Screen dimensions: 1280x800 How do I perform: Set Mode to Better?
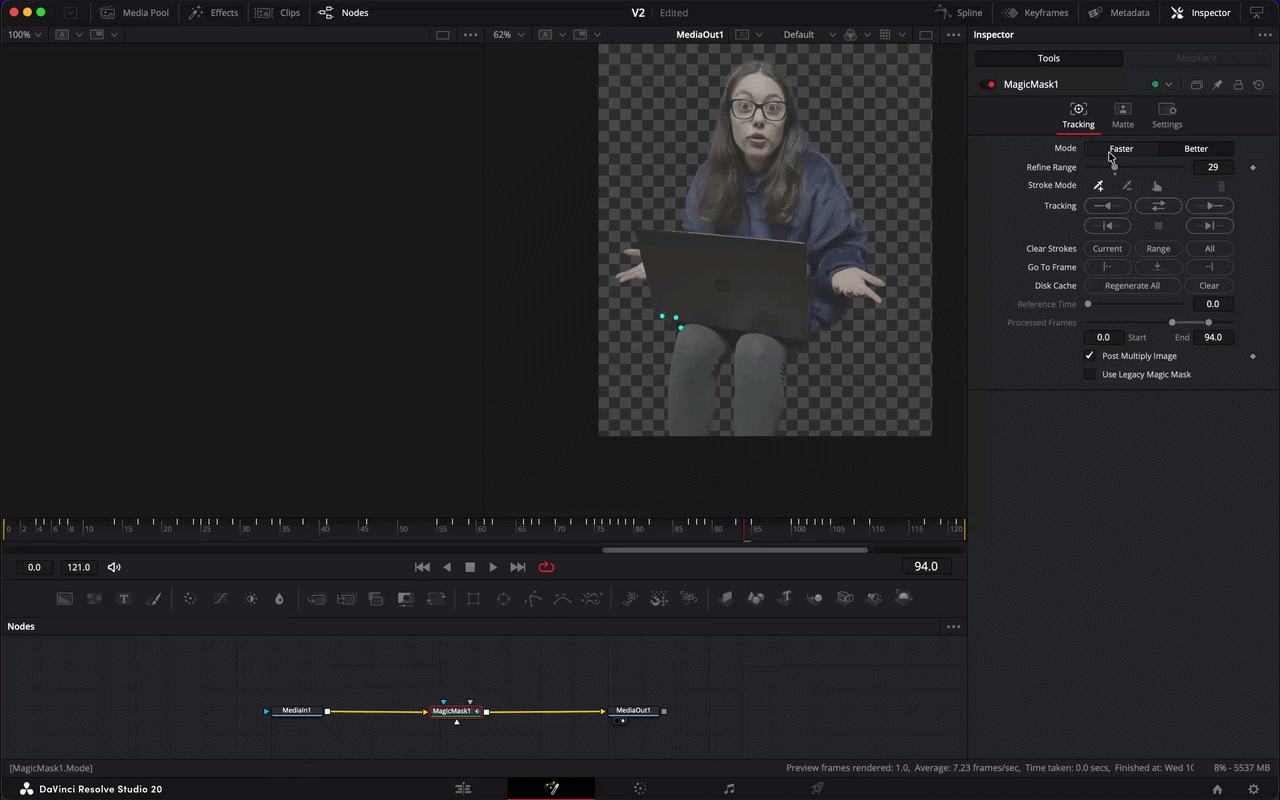[1196, 149]
